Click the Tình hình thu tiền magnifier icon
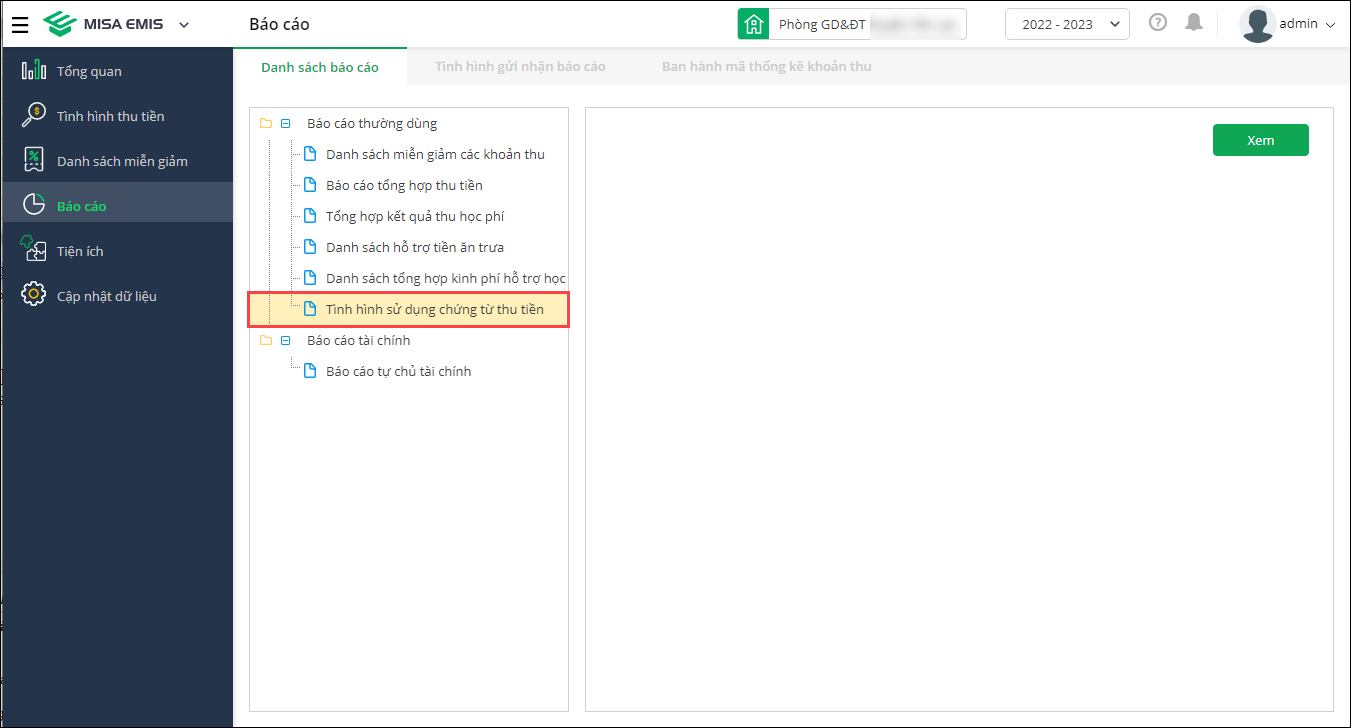The height and width of the screenshot is (728, 1351). click(x=34, y=115)
